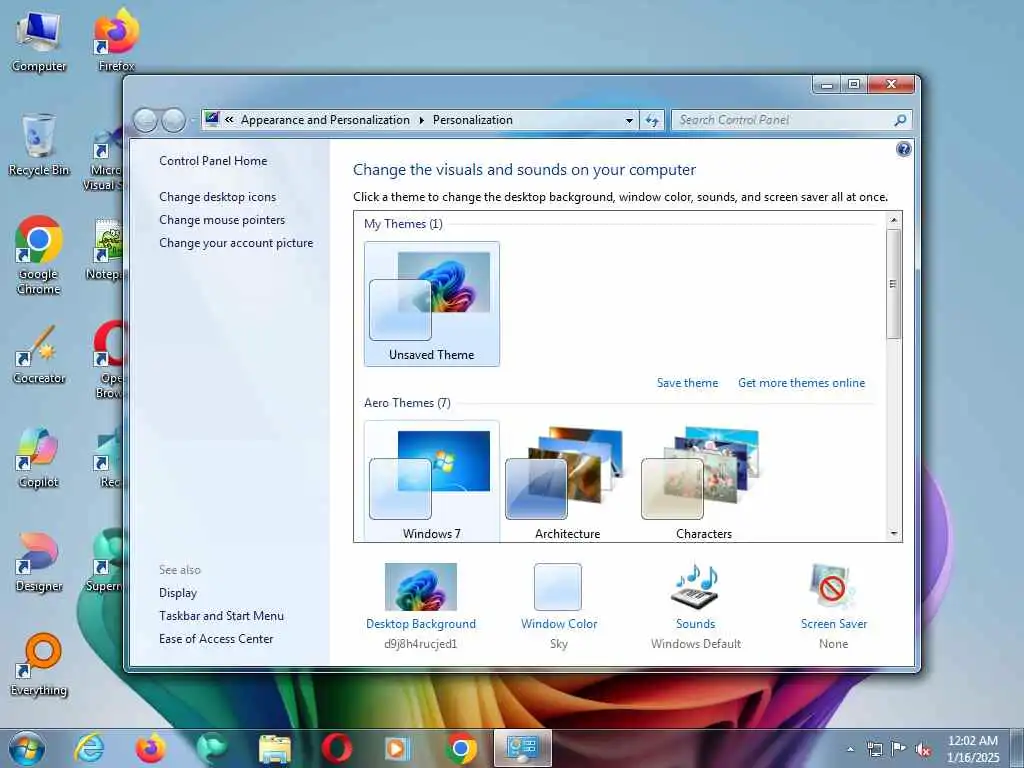Click the taskbar clock showing 12:02 AM

pyautogui.click(x=972, y=749)
